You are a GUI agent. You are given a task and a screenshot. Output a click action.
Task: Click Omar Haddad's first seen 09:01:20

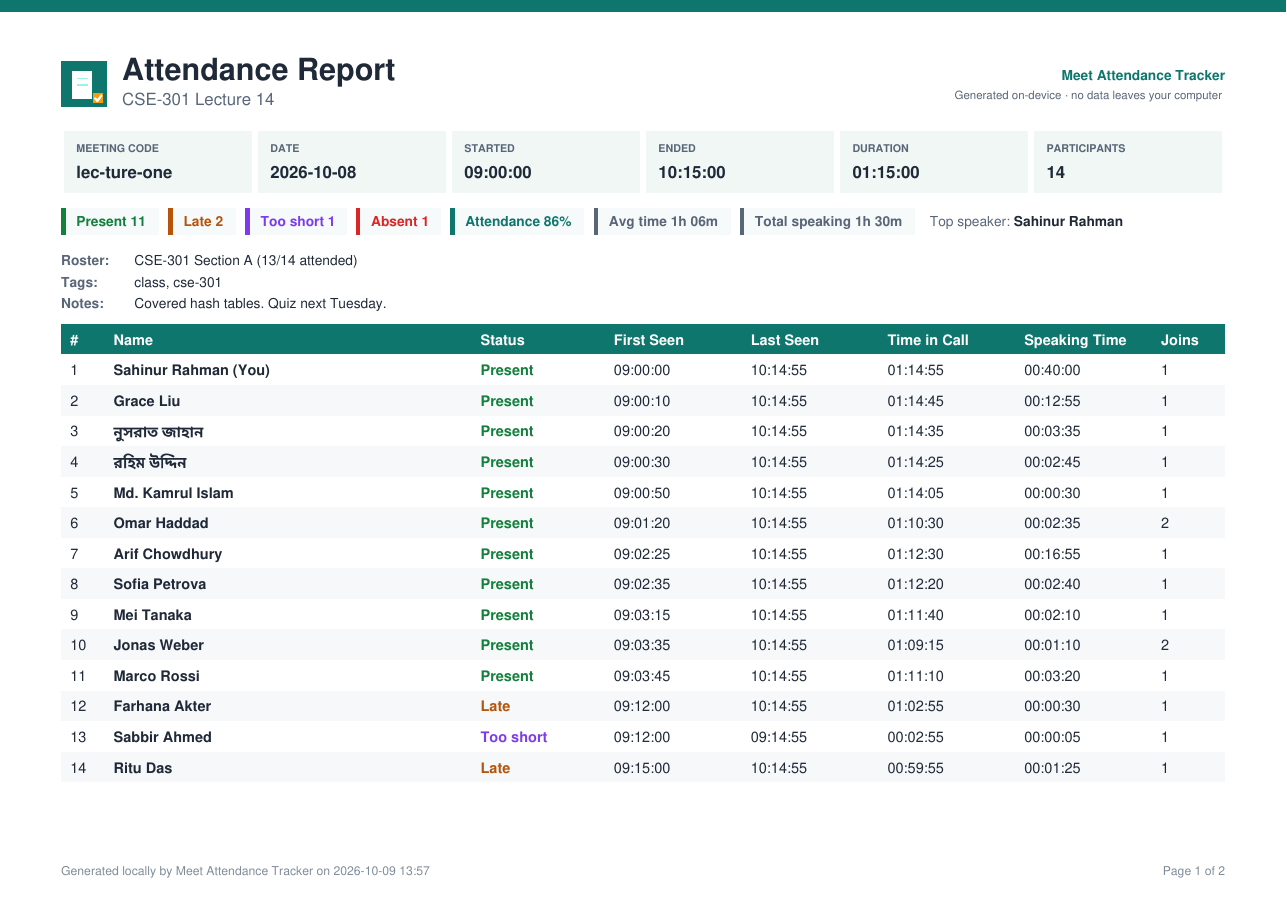642,523
